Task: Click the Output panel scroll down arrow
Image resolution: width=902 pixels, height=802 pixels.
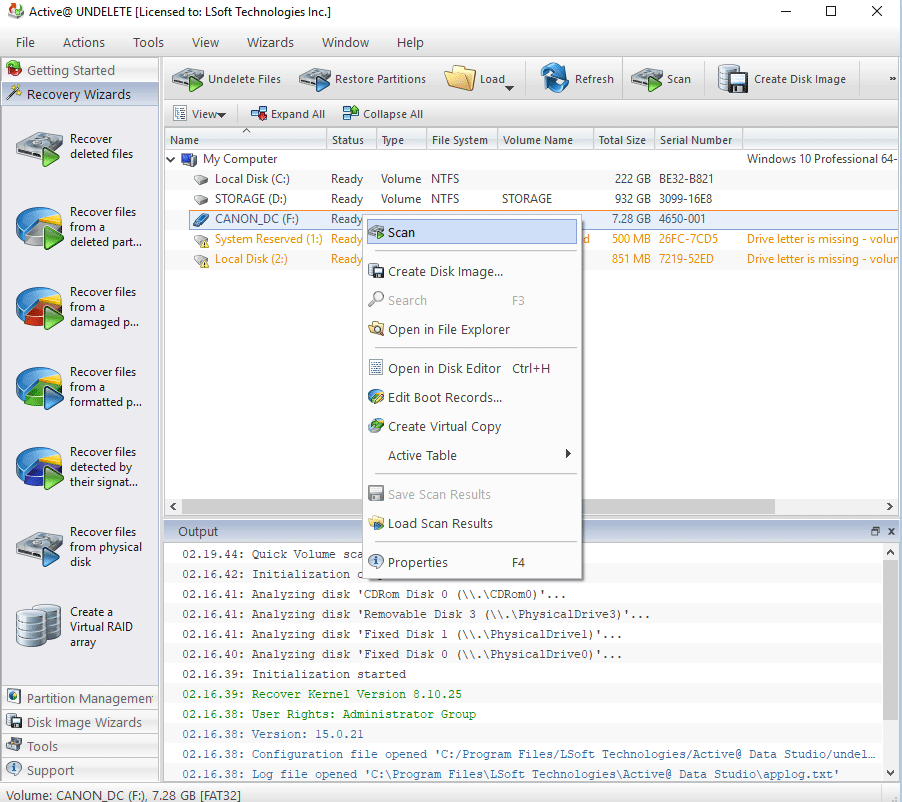Action: pos(890,773)
